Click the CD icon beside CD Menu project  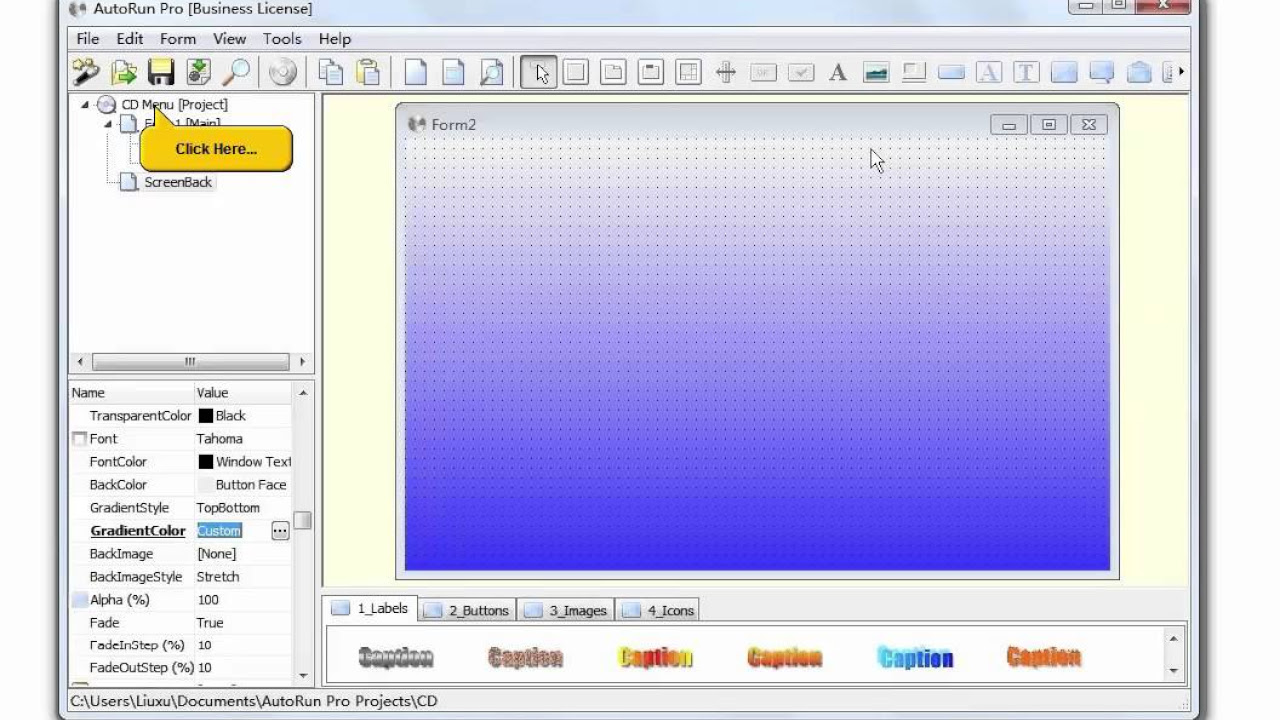(106, 104)
